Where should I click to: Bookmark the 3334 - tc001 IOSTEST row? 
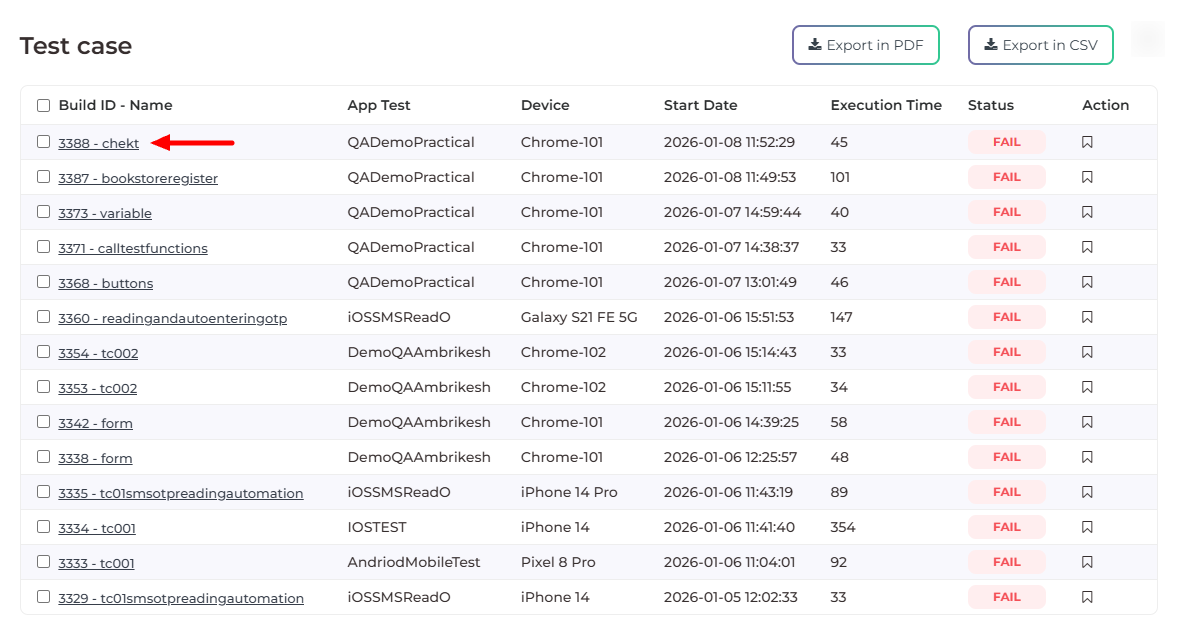[1087, 527]
